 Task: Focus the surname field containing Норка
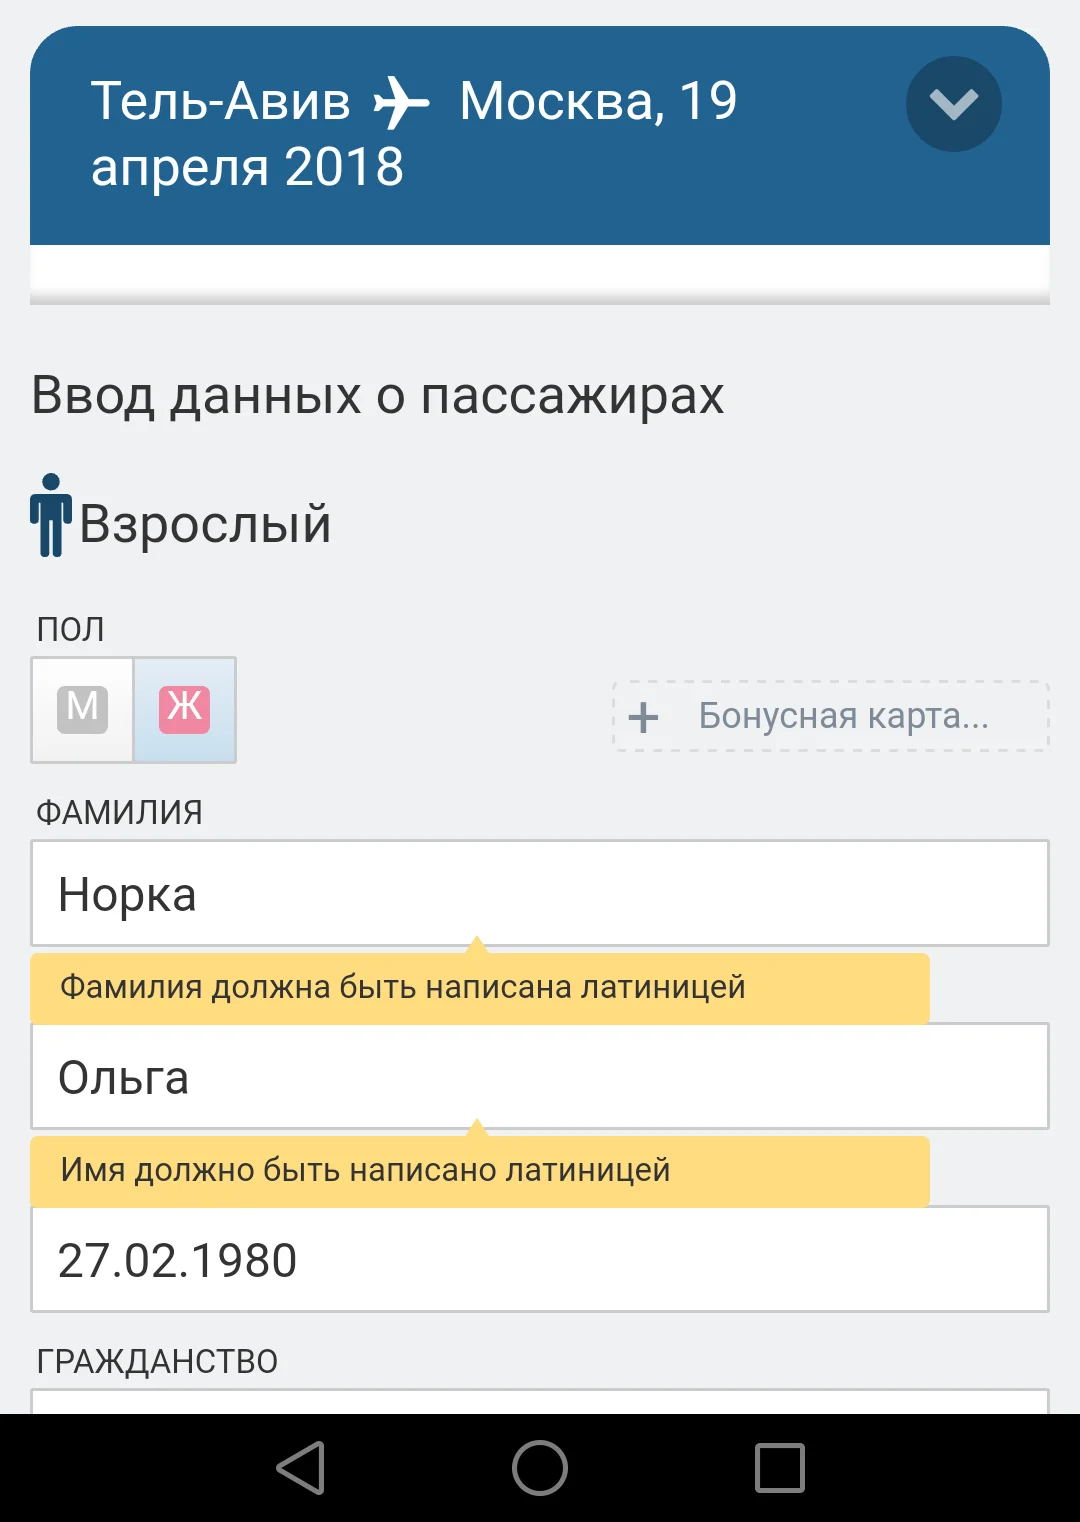pyautogui.click(x=540, y=893)
